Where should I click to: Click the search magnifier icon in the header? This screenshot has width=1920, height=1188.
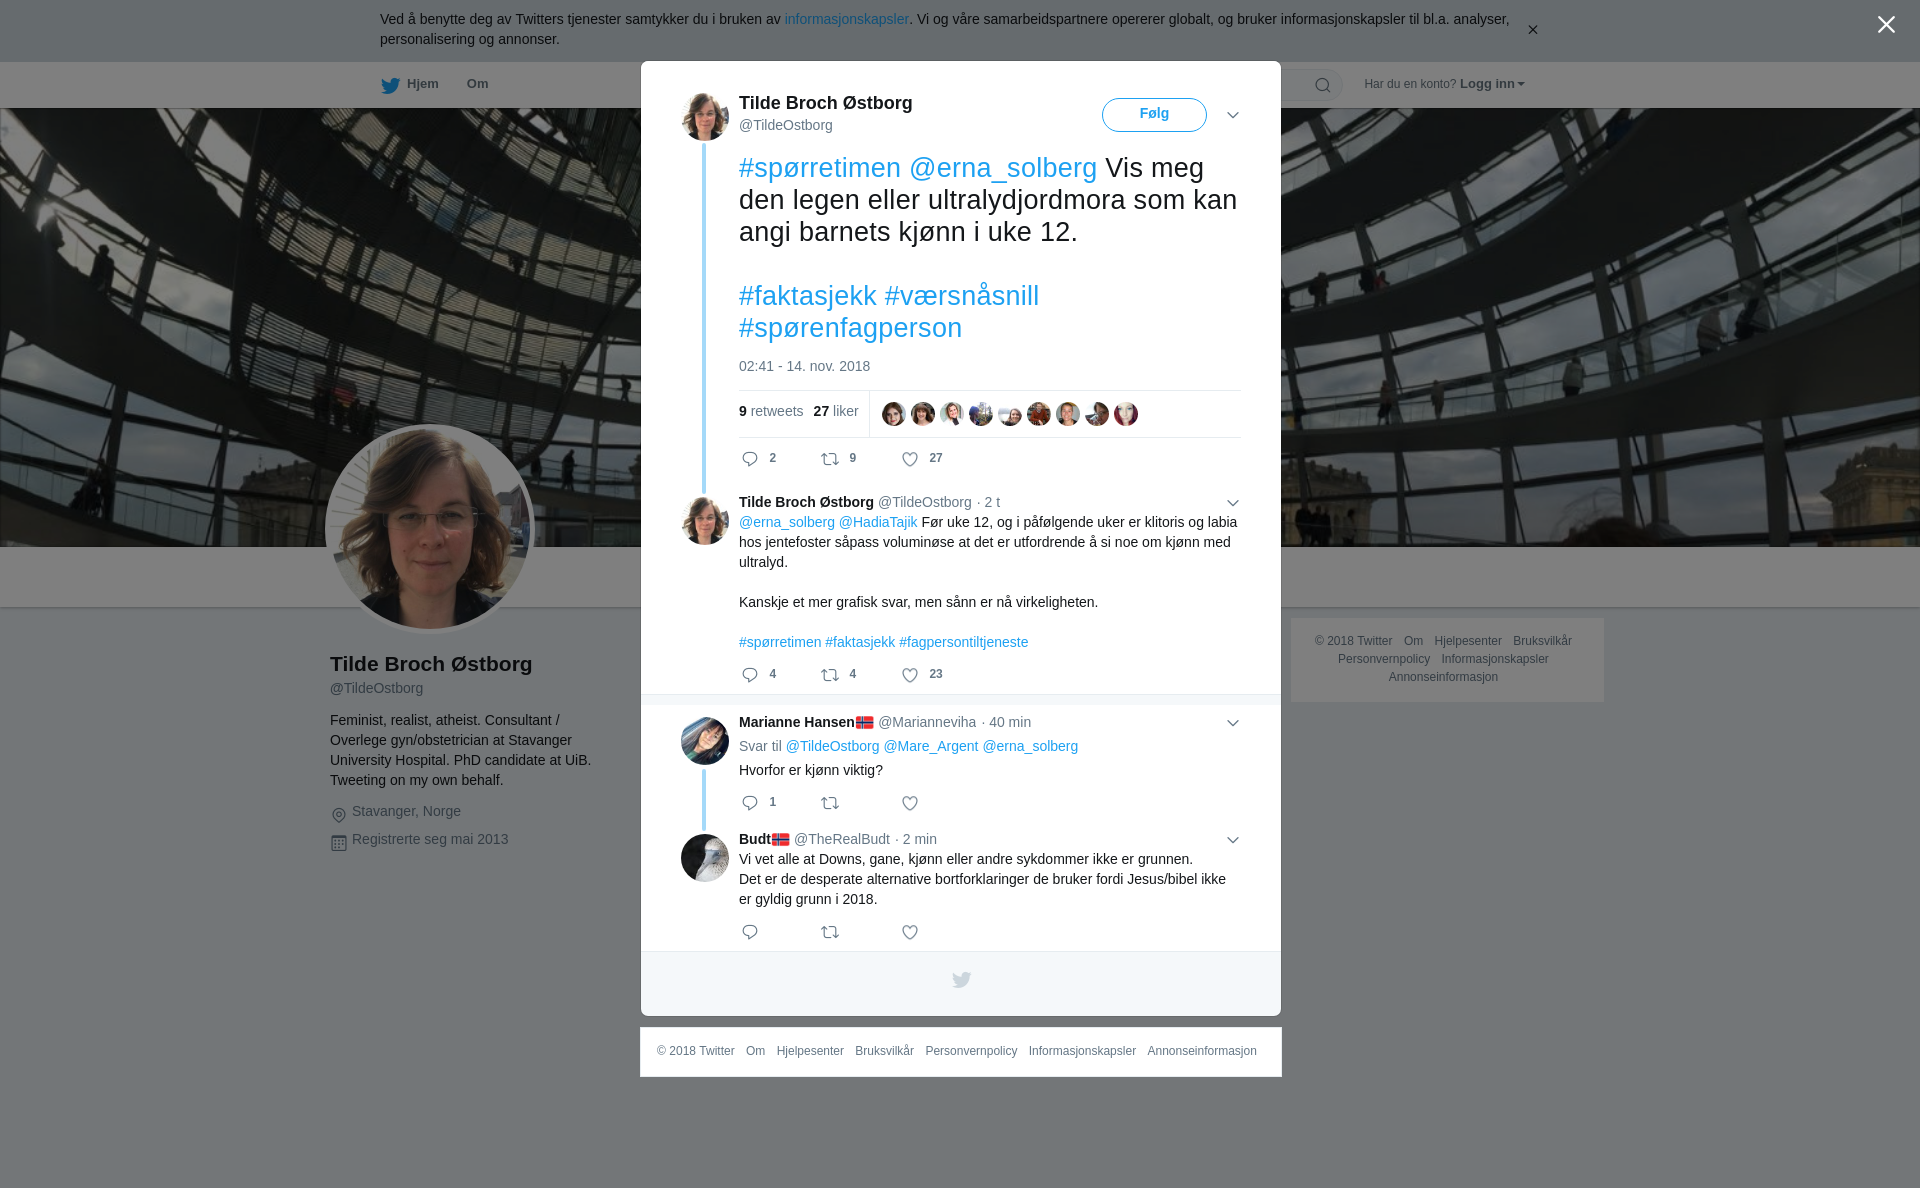[x=1323, y=85]
